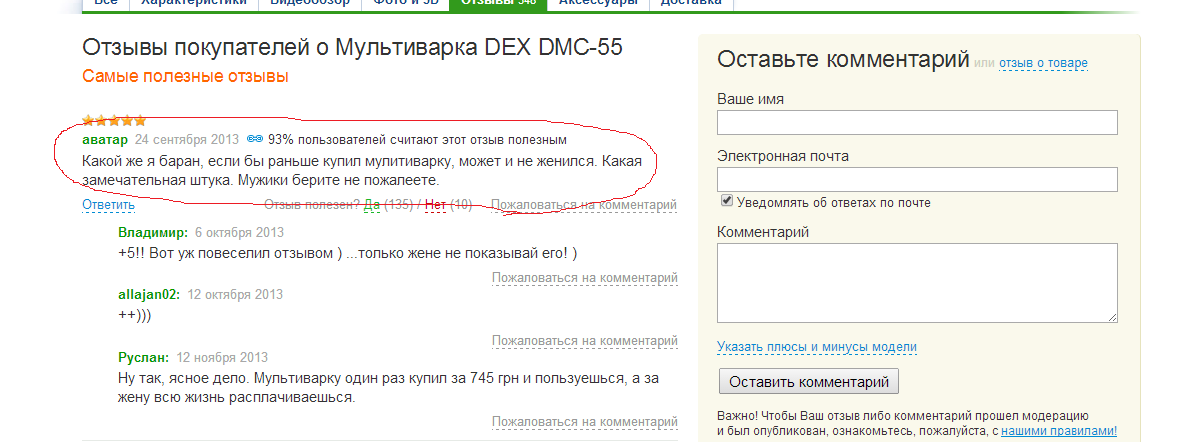Toggle the Уведомлять об ответах по почте checkbox

tap(726, 201)
